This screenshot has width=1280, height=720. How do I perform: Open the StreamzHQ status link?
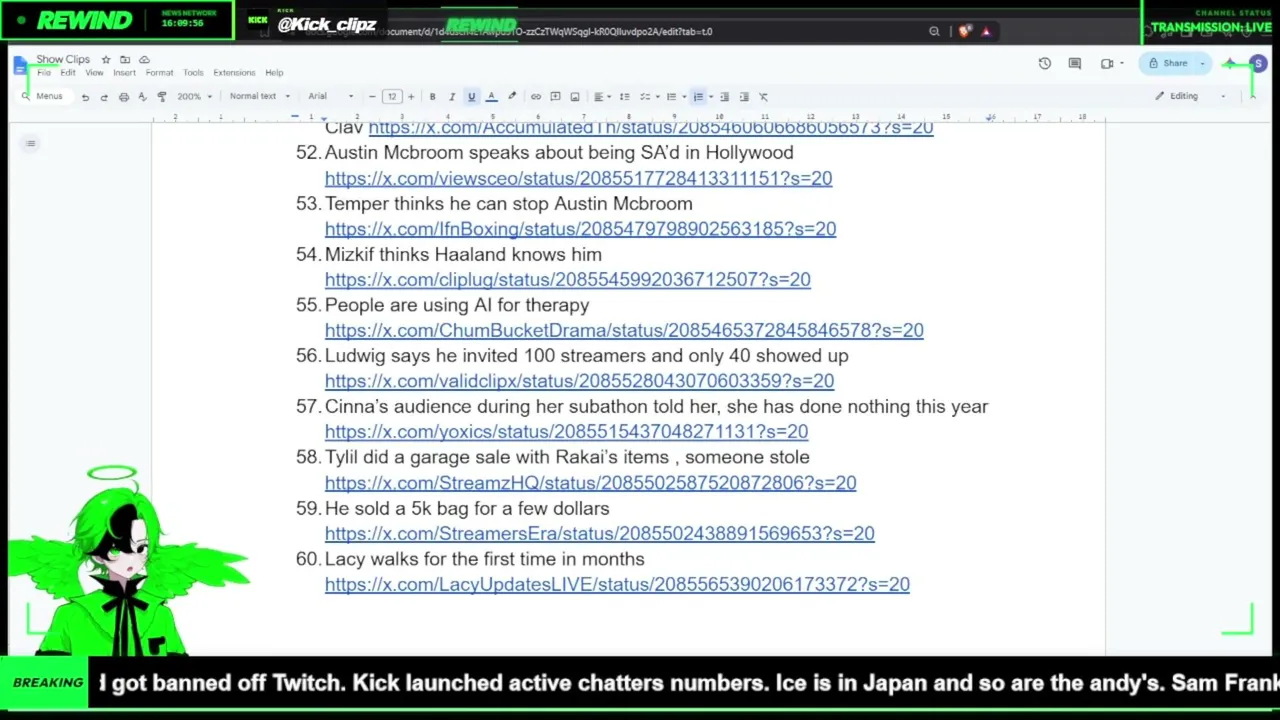[x=590, y=483]
